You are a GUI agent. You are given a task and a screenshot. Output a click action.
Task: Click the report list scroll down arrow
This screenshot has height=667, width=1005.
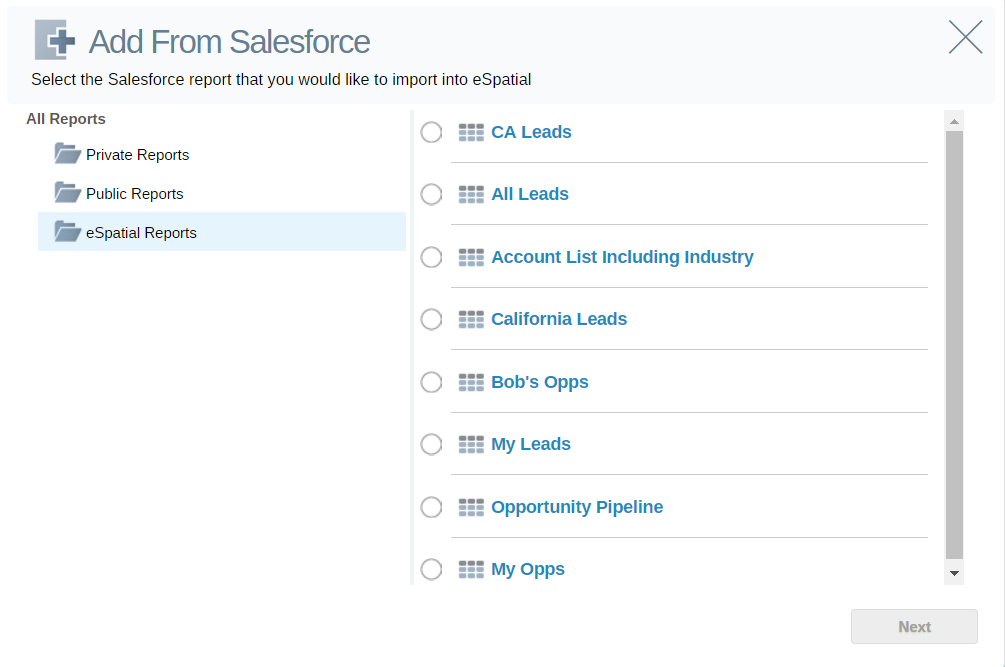point(954,573)
